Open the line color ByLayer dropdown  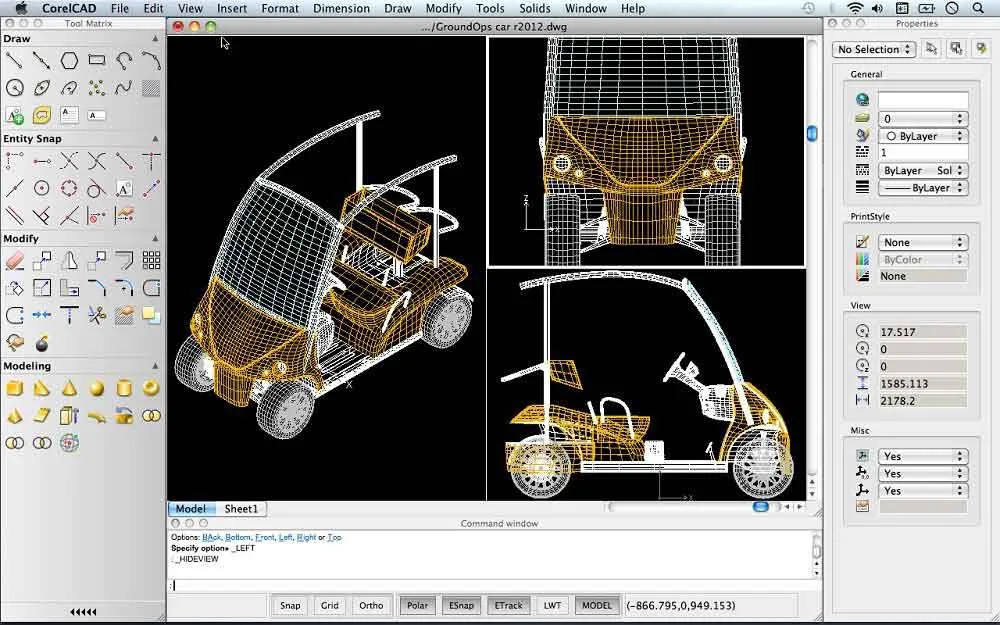click(923, 136)
